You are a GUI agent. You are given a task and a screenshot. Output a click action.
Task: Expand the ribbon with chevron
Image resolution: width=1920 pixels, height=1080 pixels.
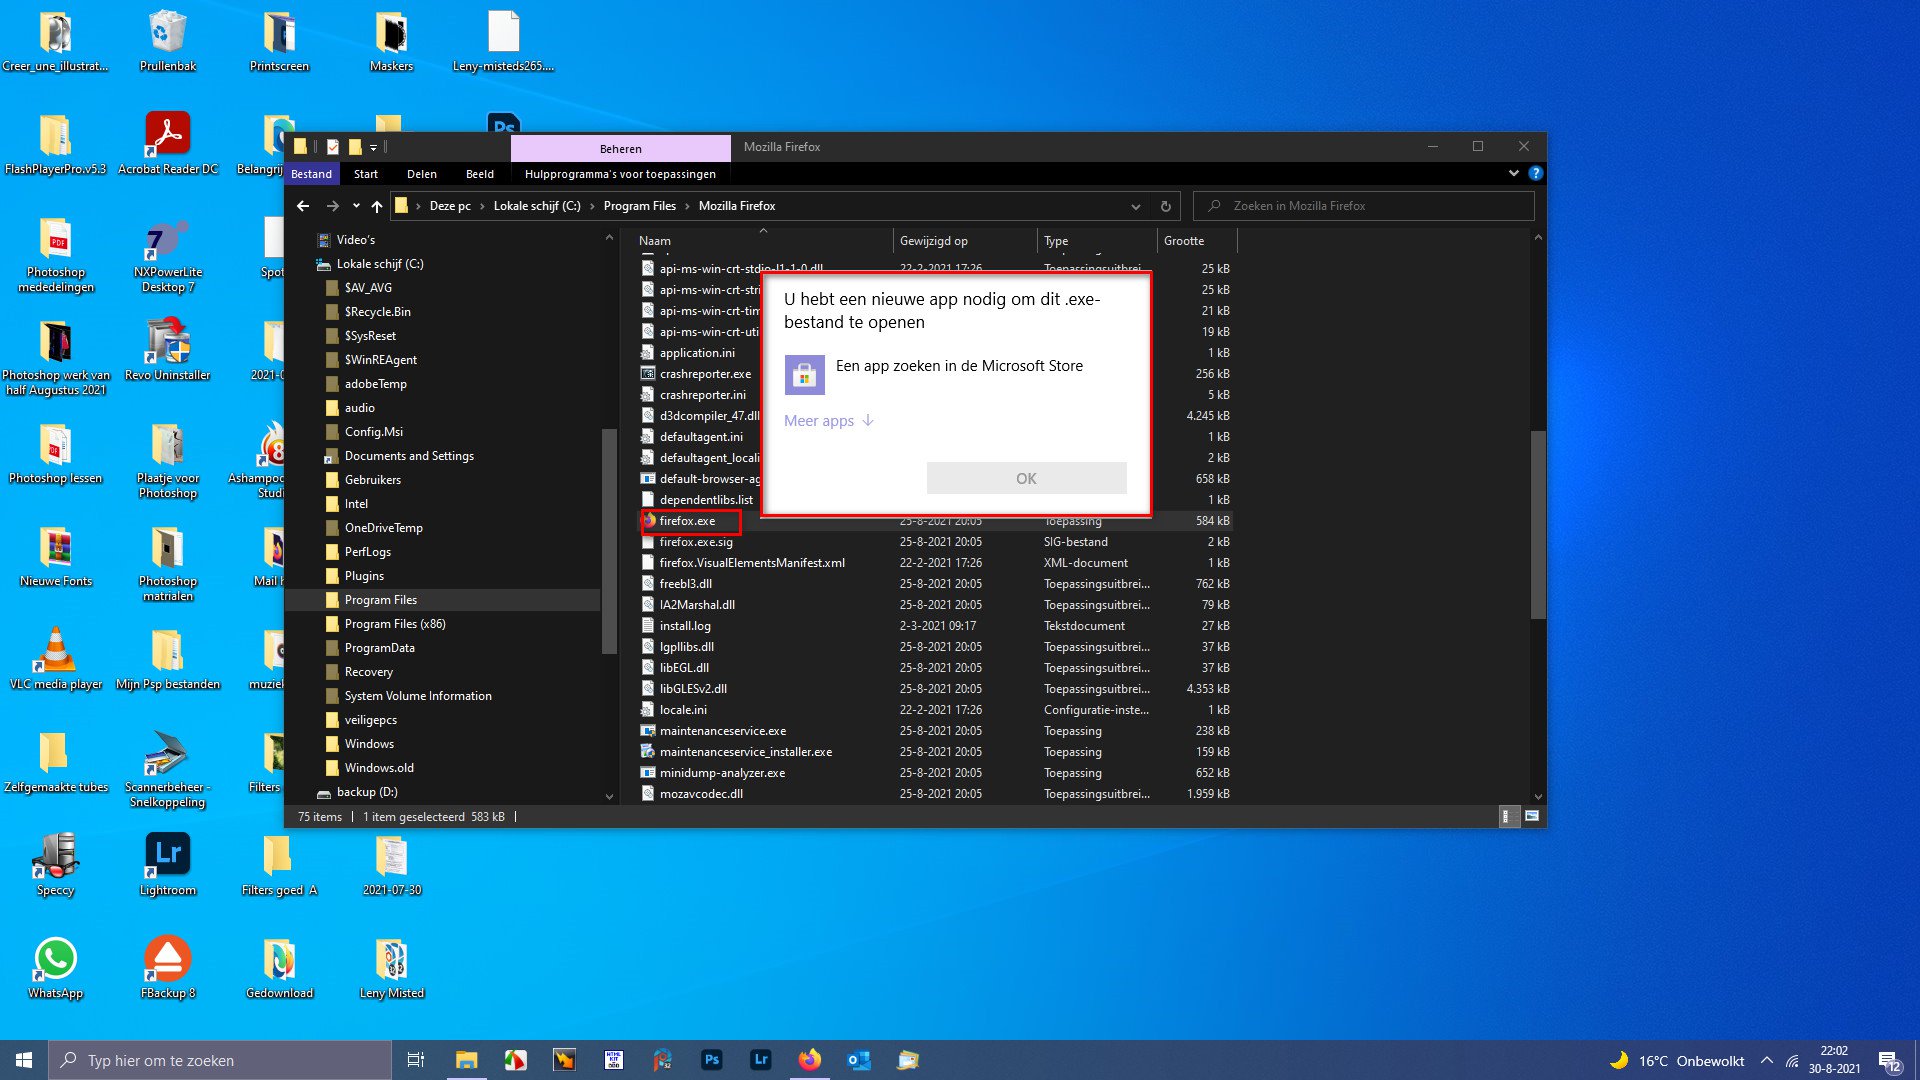(1513, 173)
